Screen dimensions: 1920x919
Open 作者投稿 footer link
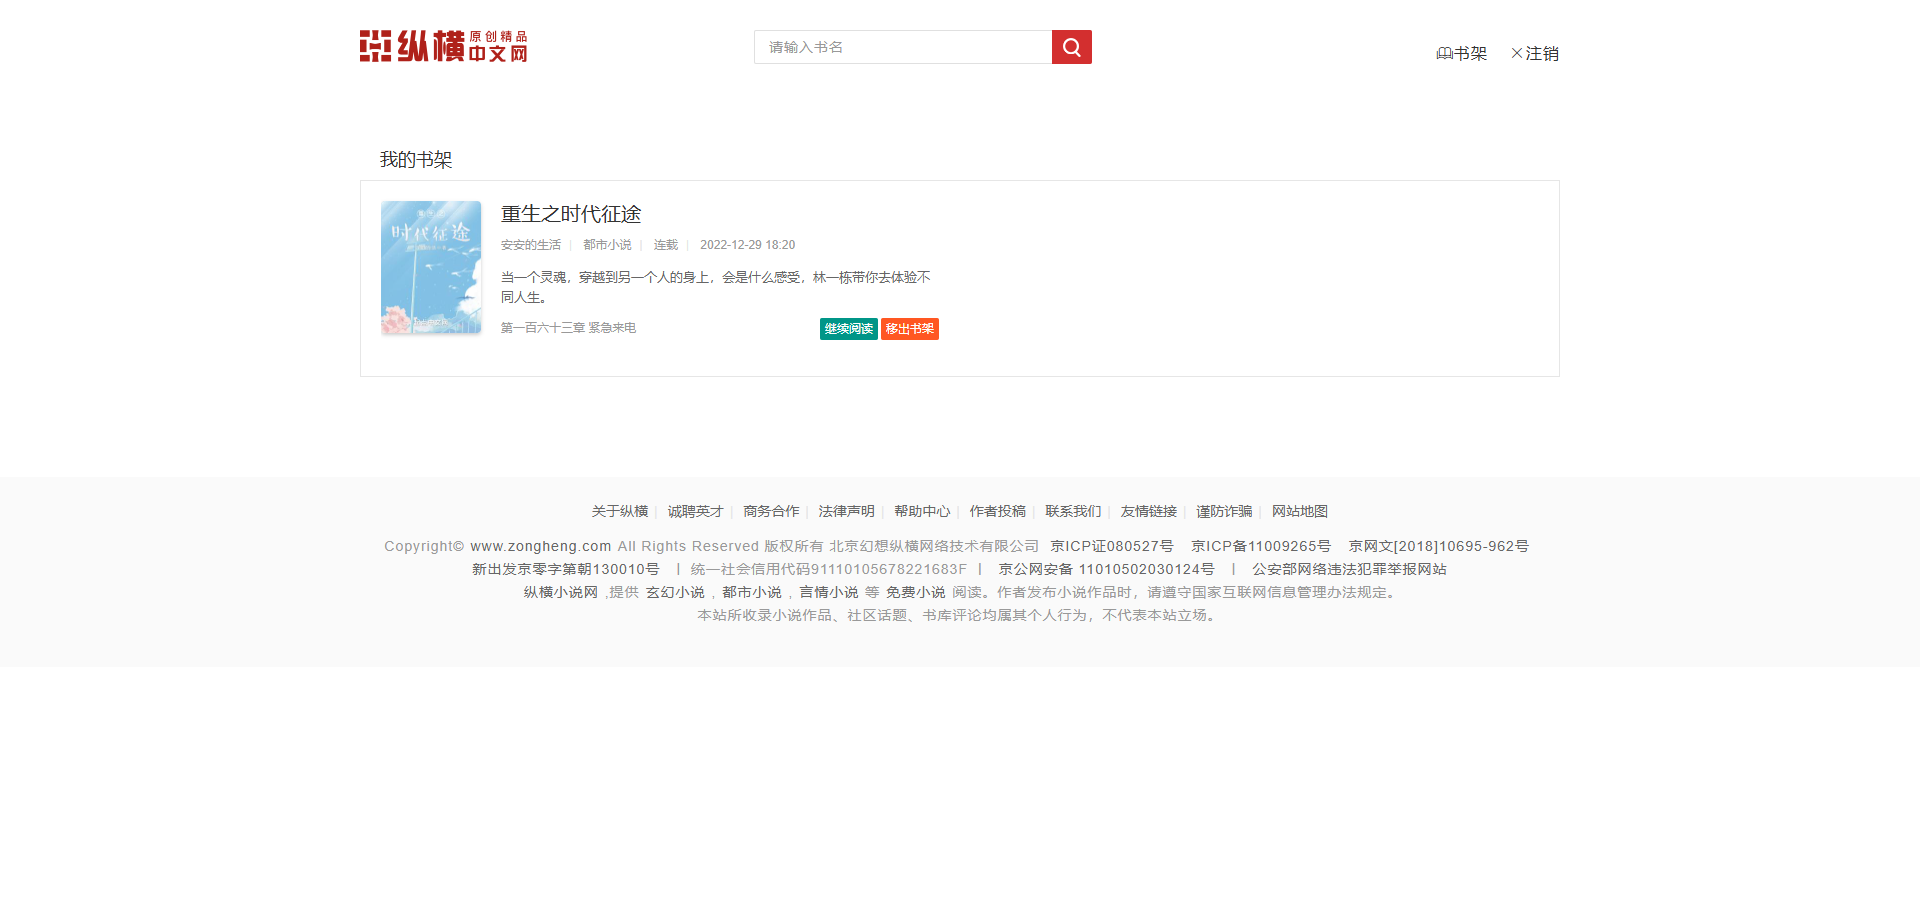[x=997, y=511]
